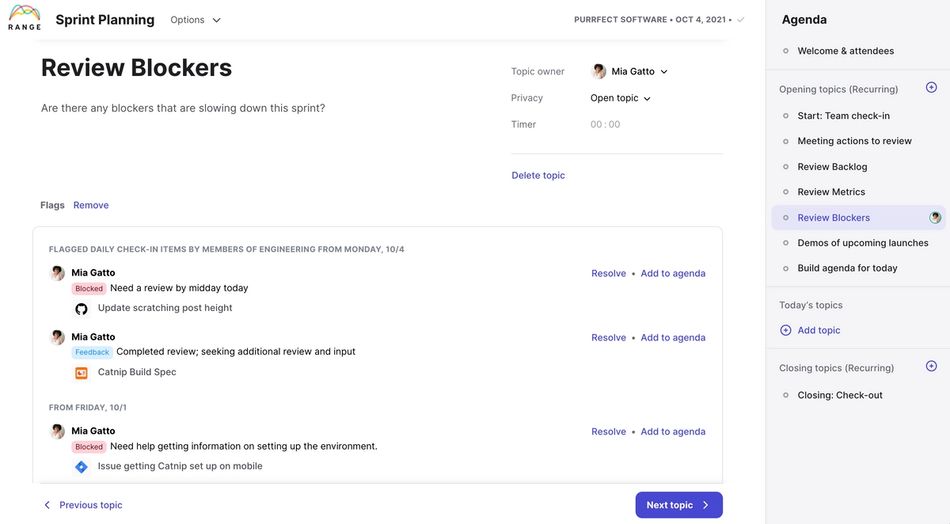Click the Next topic button
The image size is (950, 524).
tap(678, 505)
